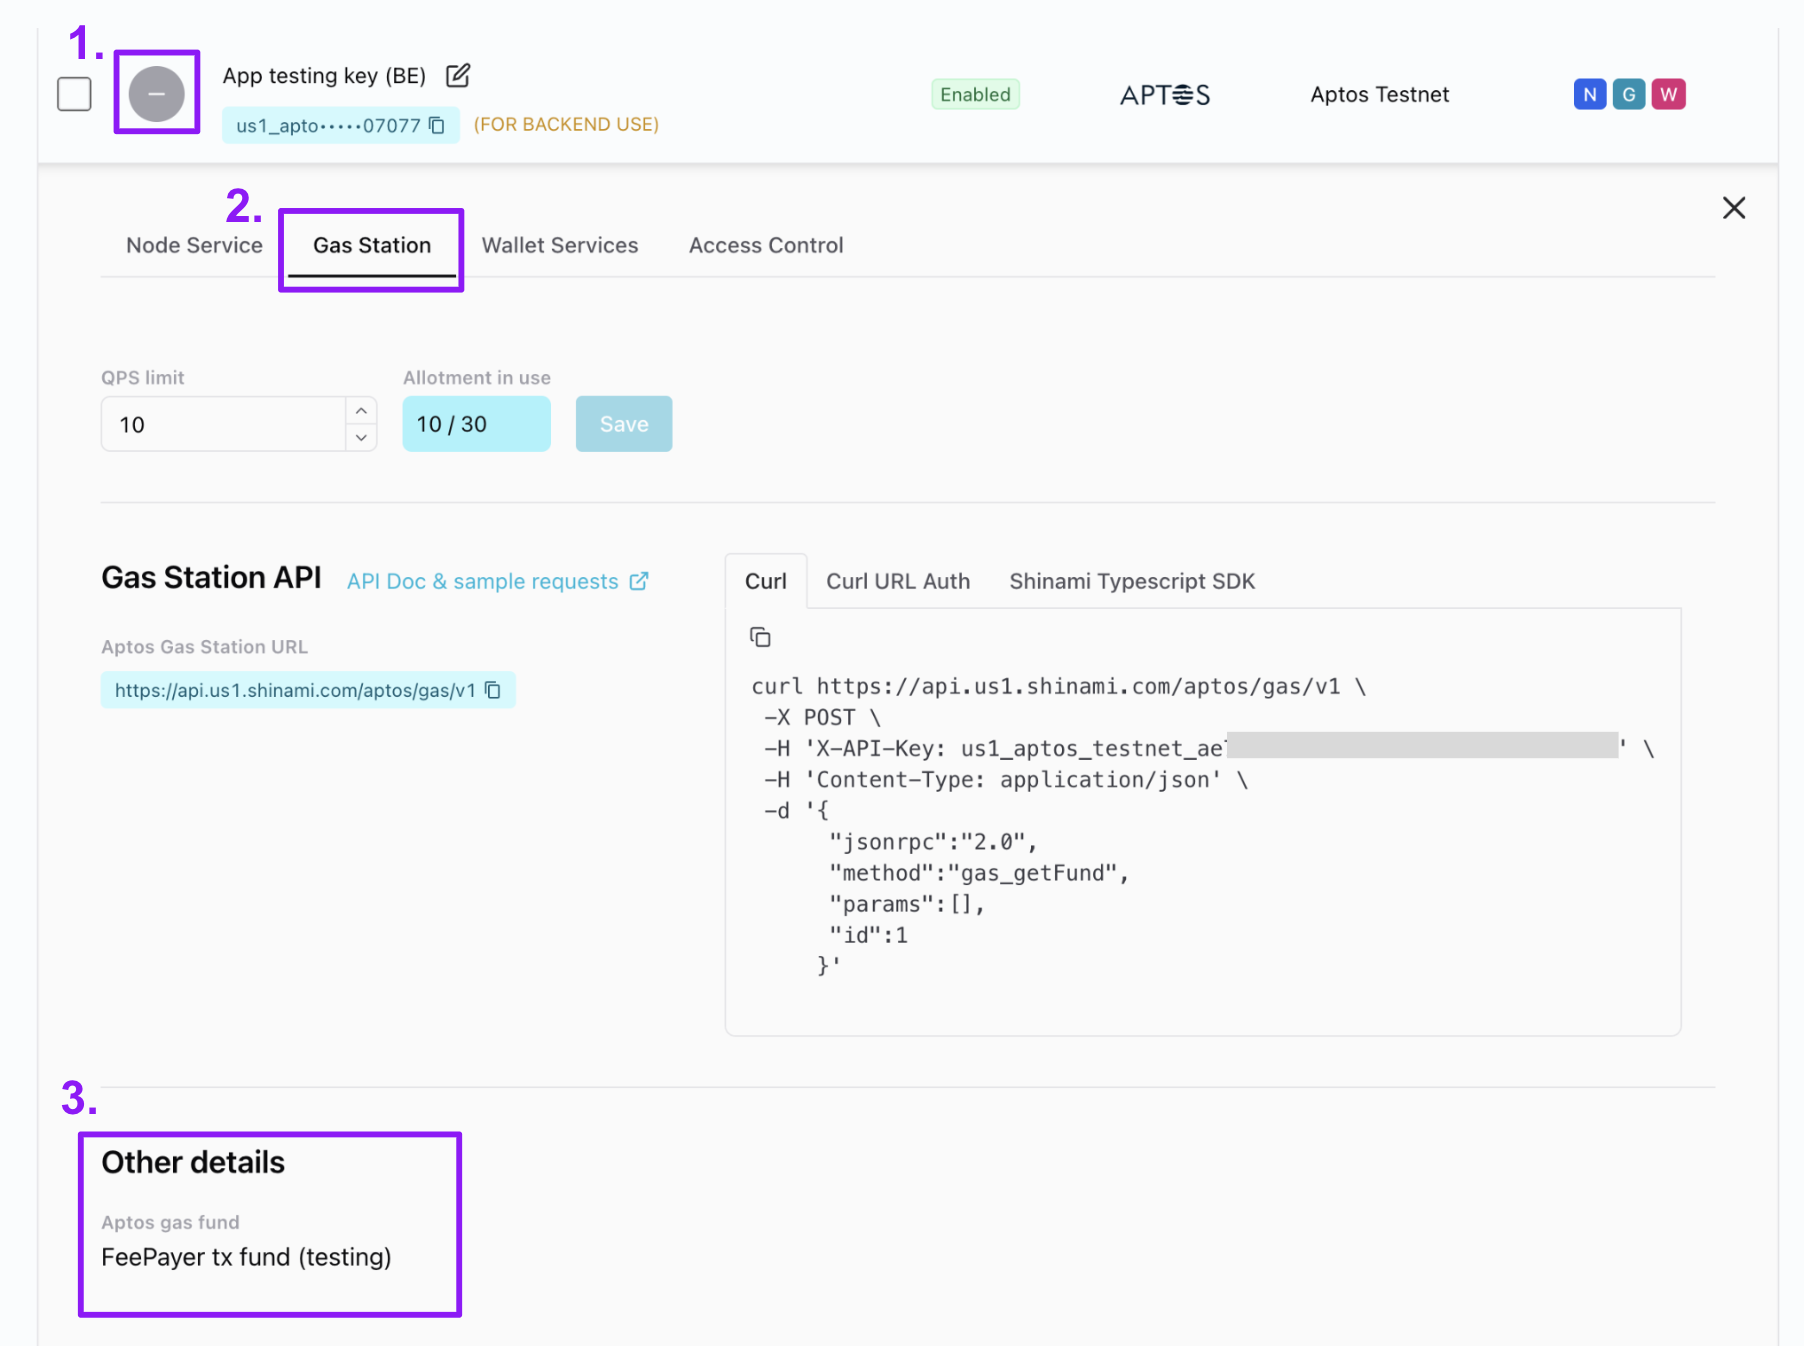This screenshot has height=1346, width=1804.
Task: Select the Curl code tab
Action: 766,581
